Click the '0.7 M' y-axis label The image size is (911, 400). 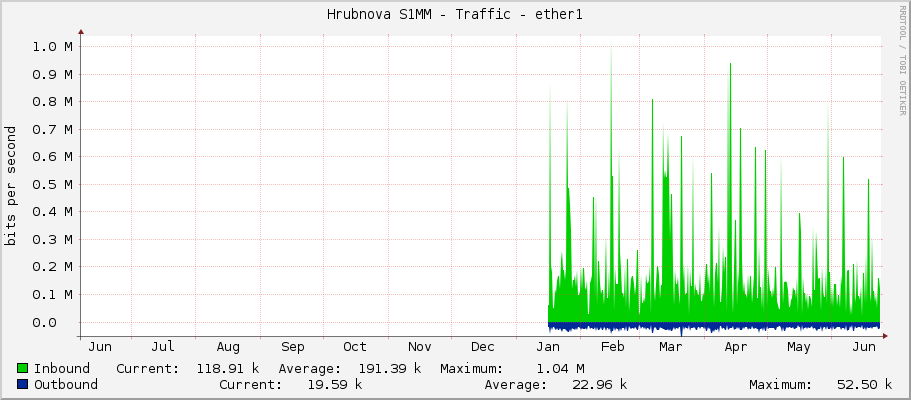tap(52, 129)
